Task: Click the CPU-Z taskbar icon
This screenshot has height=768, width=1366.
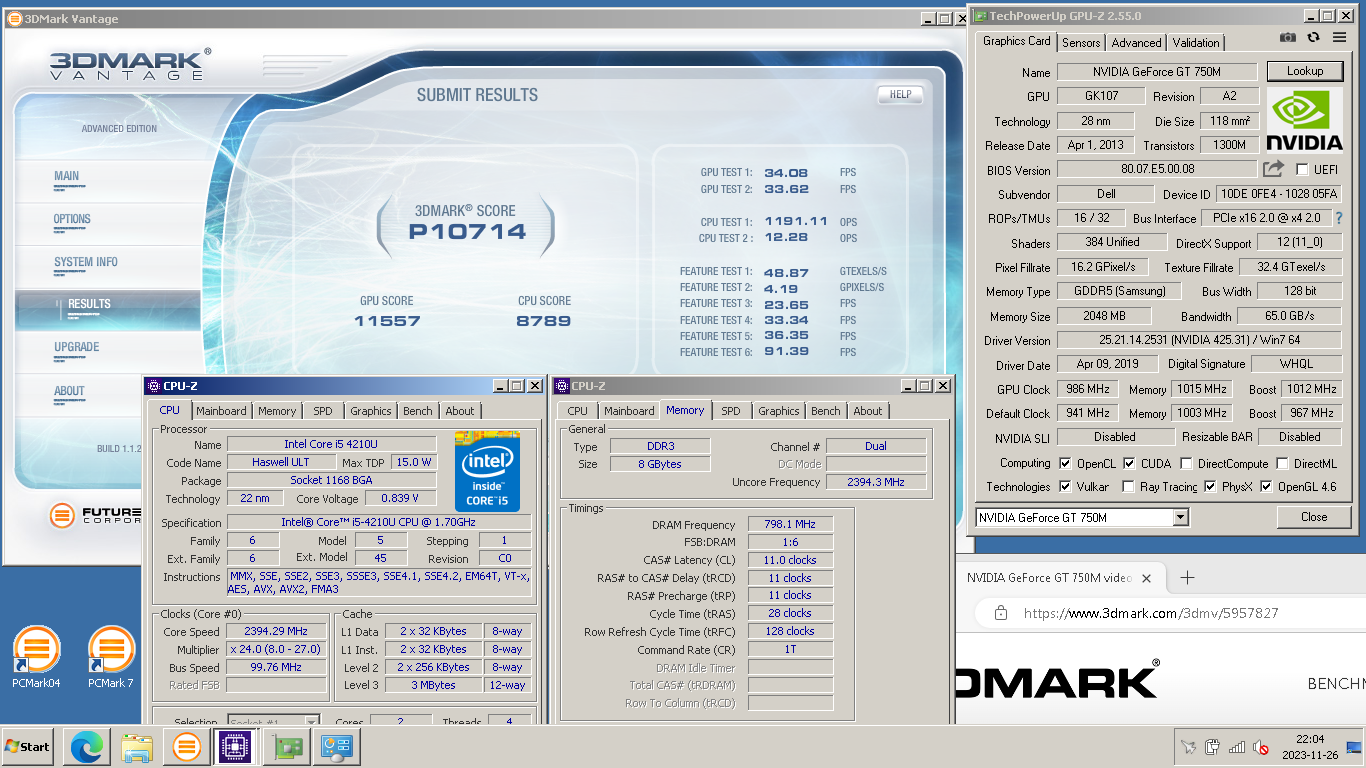Action: [x=236, y=746]
